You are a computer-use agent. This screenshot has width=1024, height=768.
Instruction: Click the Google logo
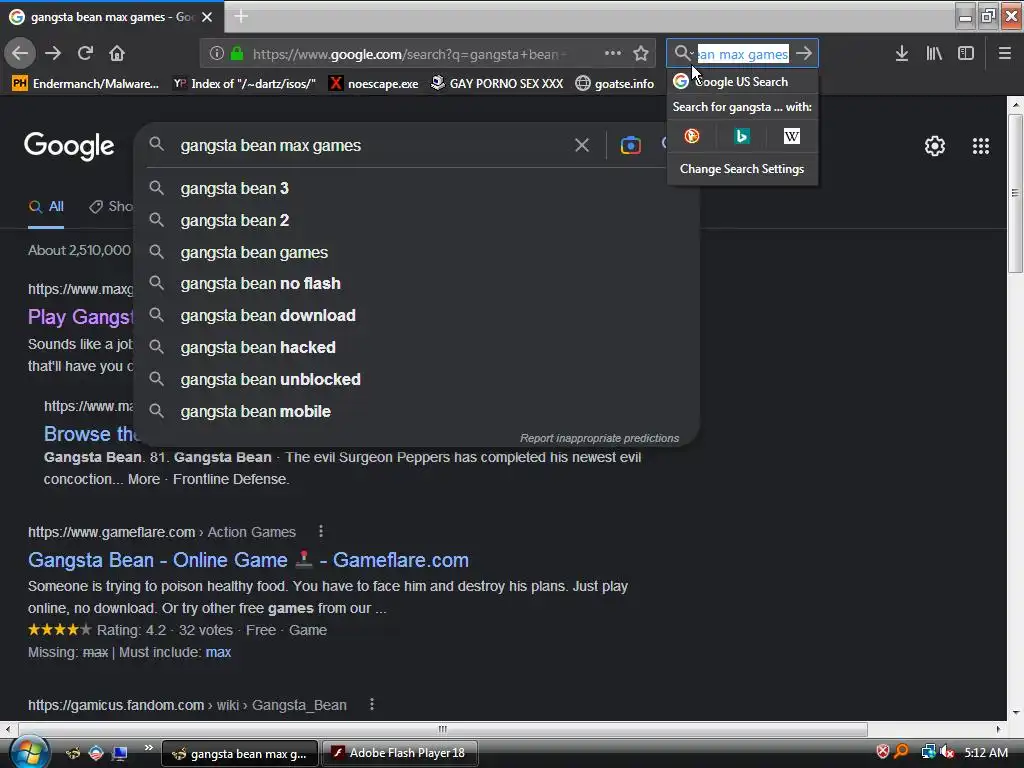[x=69, y=146]
